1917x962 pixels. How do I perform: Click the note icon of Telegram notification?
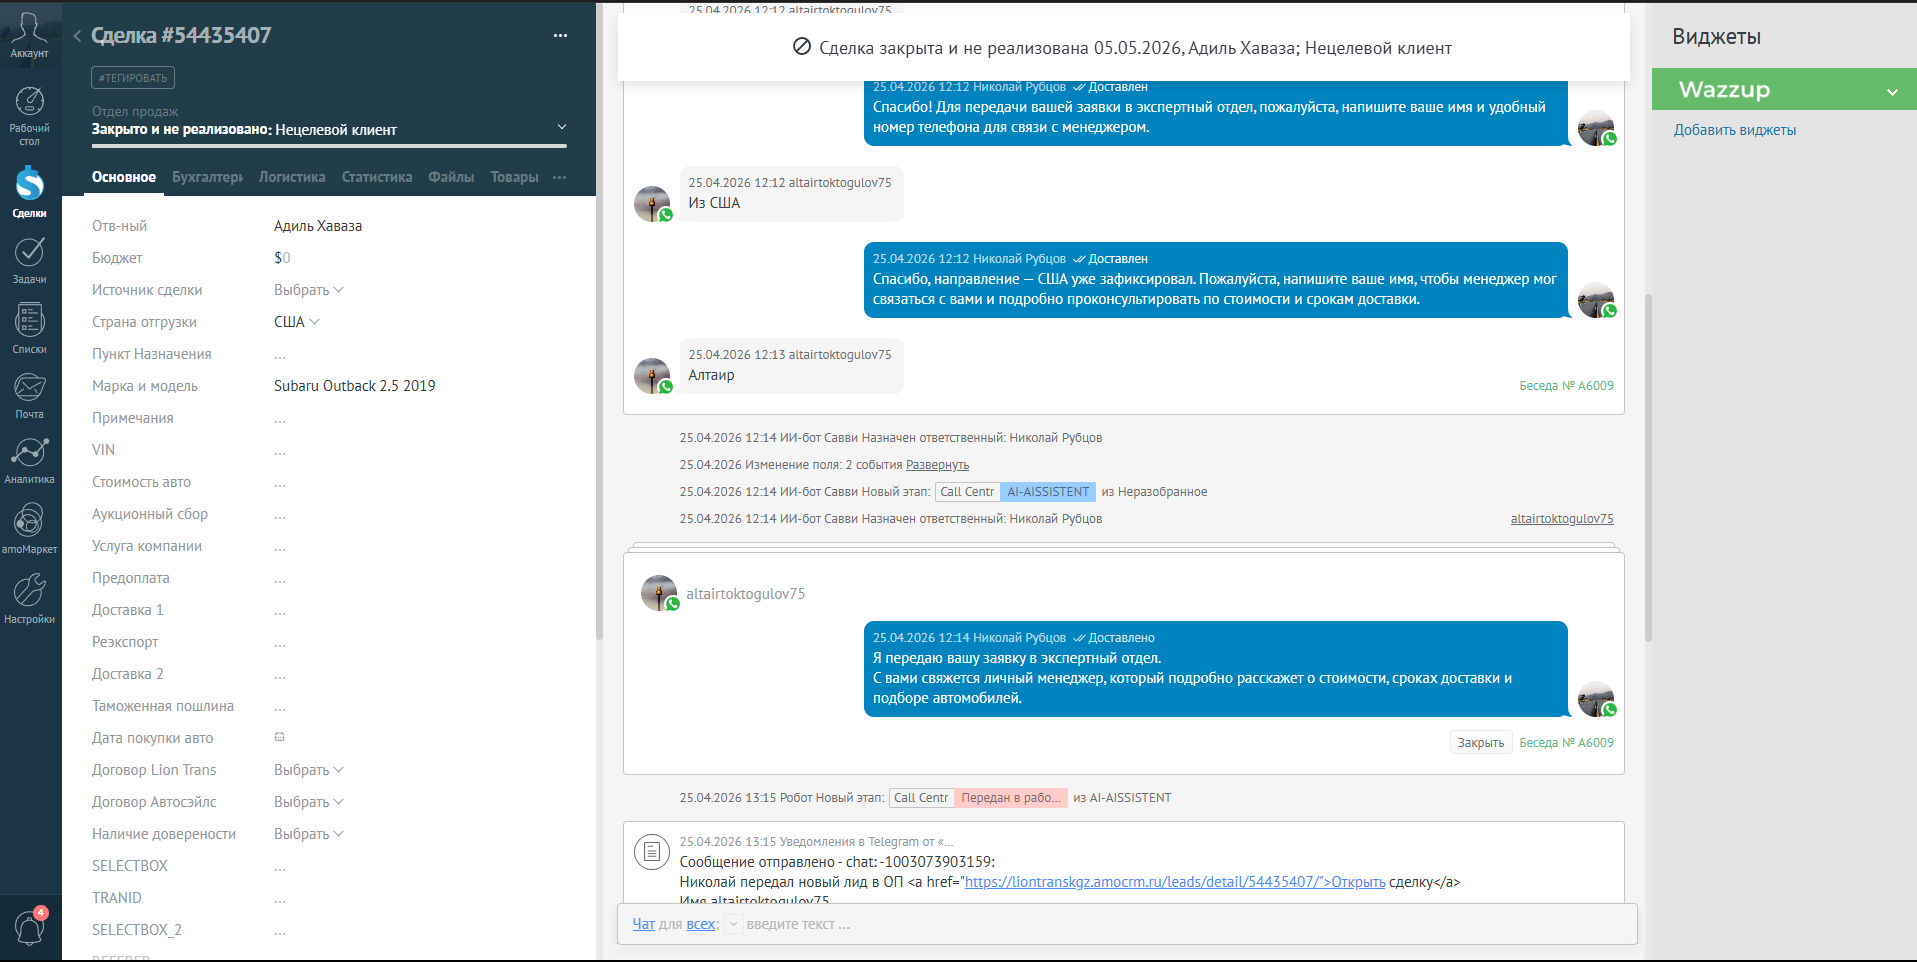tap(652, 852)
